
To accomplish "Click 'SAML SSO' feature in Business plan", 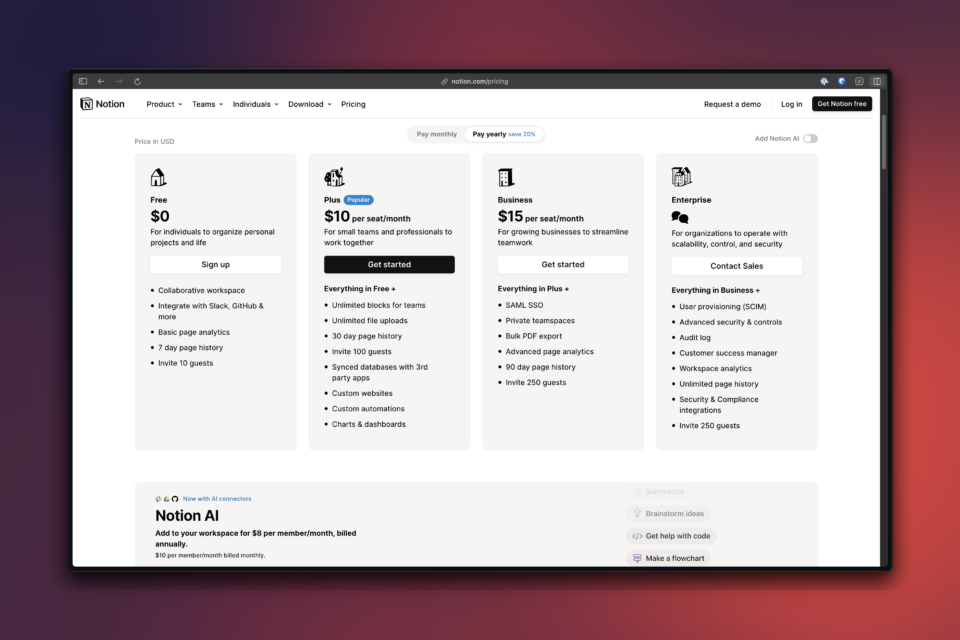I will [524, 305].
